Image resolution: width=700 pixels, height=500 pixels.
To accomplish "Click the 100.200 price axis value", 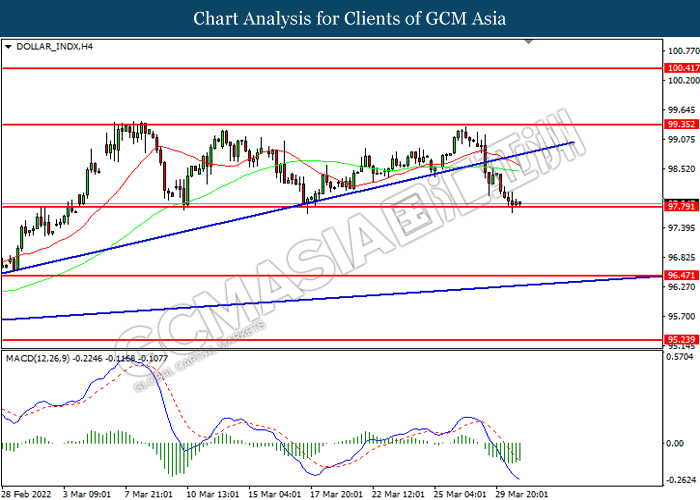I will click(683, 80).
